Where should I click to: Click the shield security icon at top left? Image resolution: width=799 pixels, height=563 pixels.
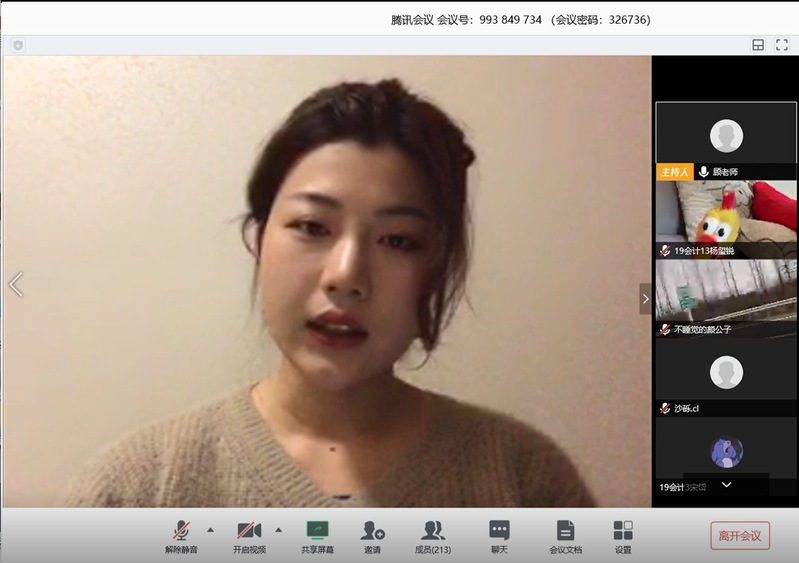click(x=17, y=45)
